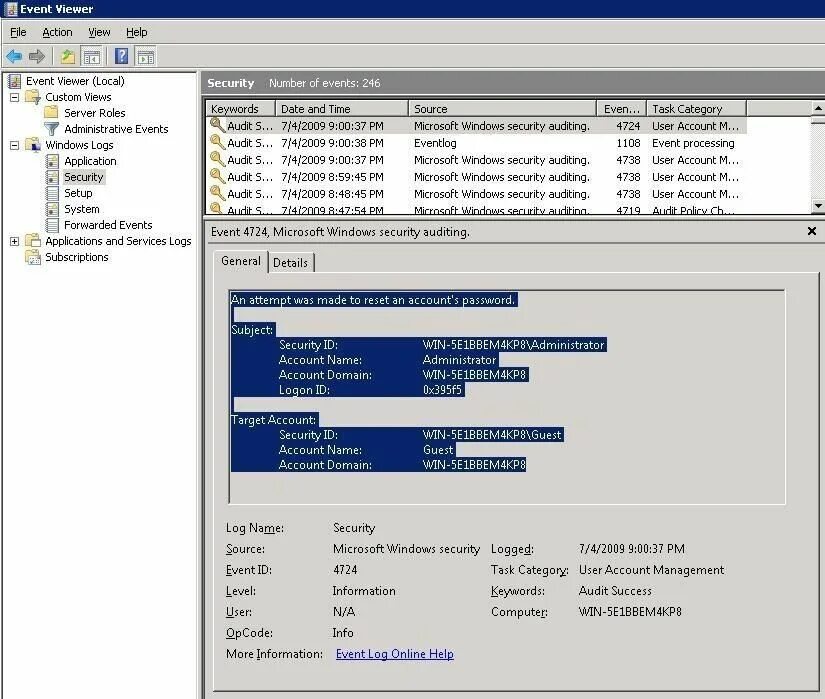Click the Application log icon
This screenshot has height=699, width=825.
(52, 161)
